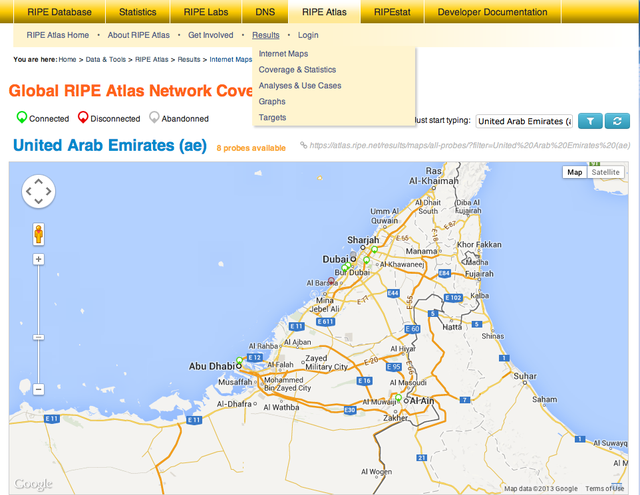Pan the map right with the arrow control
Screen dimensions: 640x495
coord(48,191)
